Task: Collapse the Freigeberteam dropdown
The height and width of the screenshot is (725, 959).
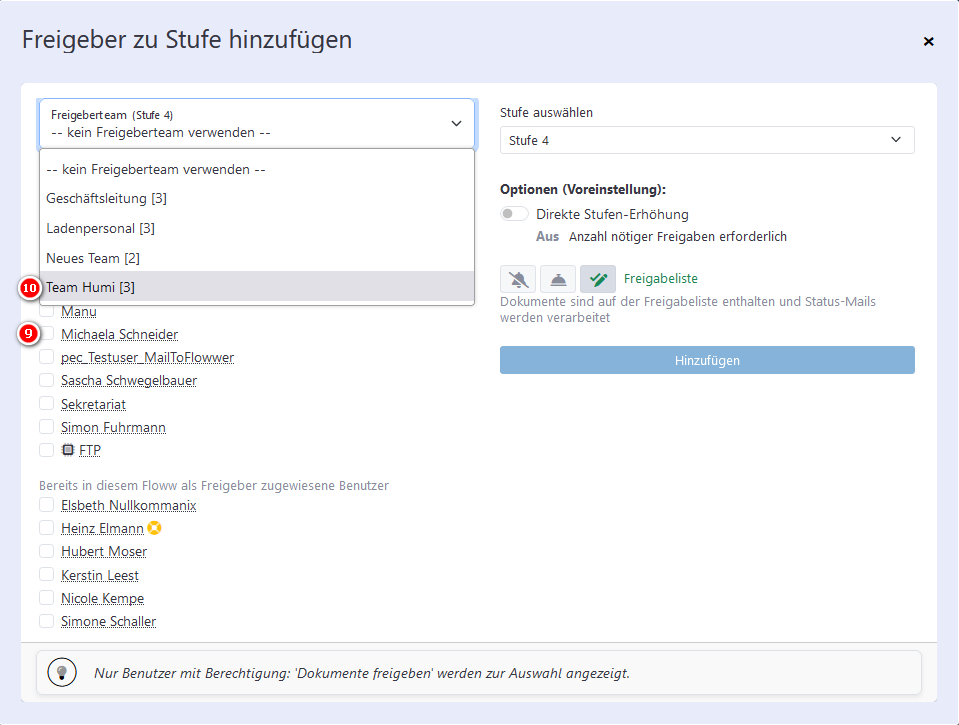Action: point(257,124)
